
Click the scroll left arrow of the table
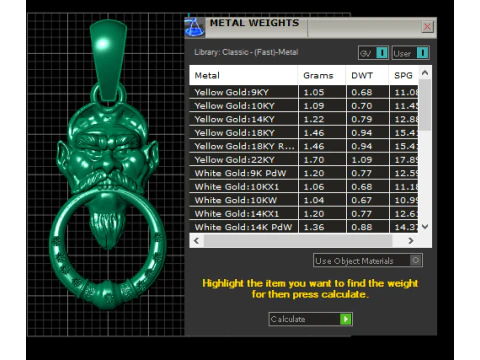[x=196, y=240]
